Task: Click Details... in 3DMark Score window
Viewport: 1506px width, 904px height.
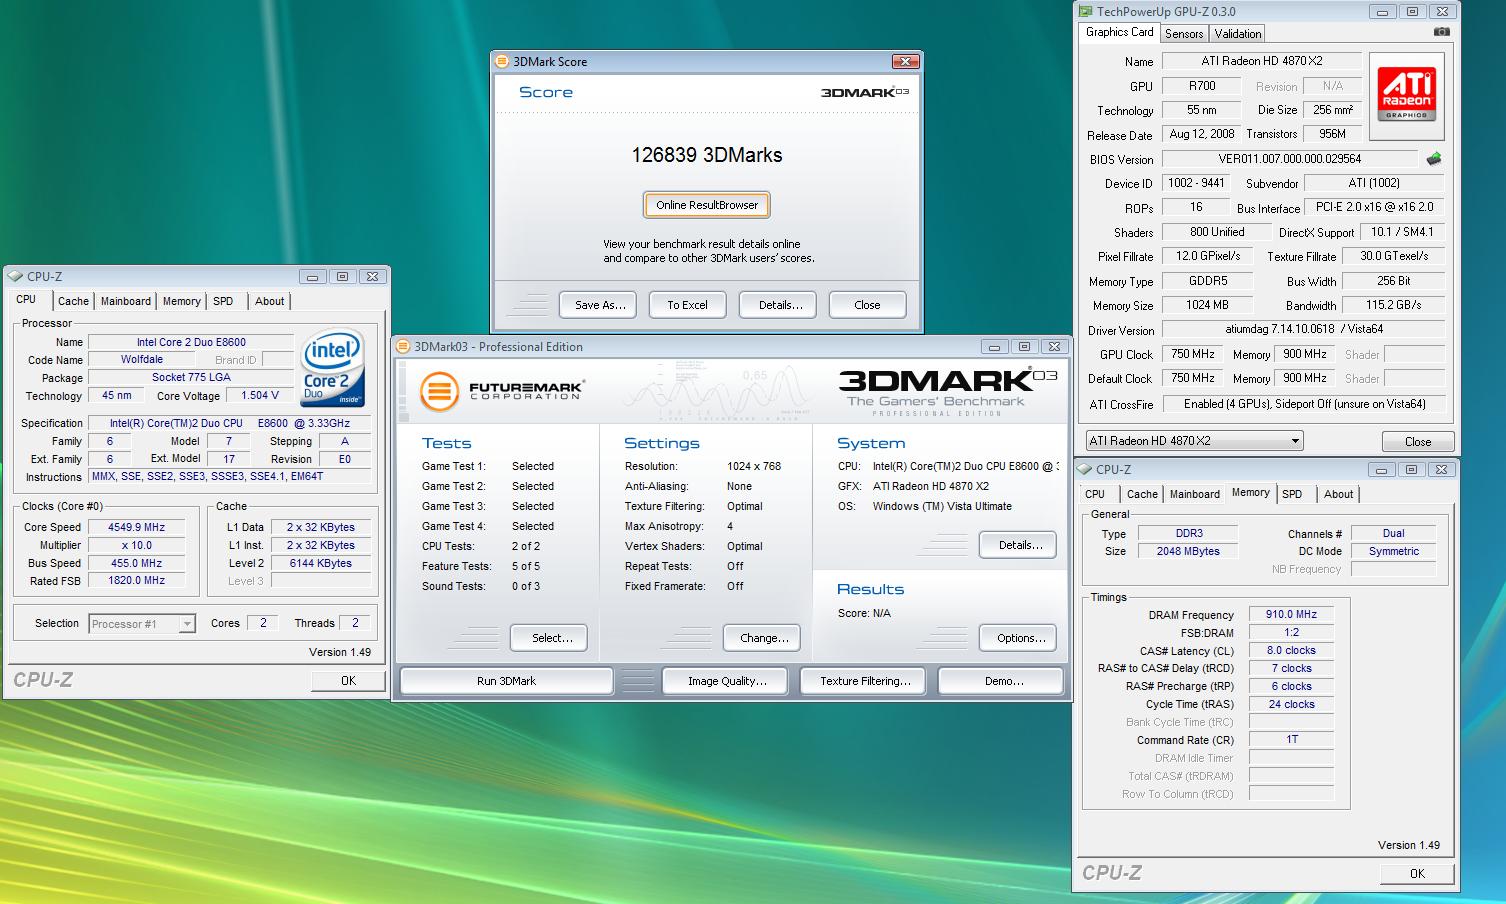Action: 780,305
